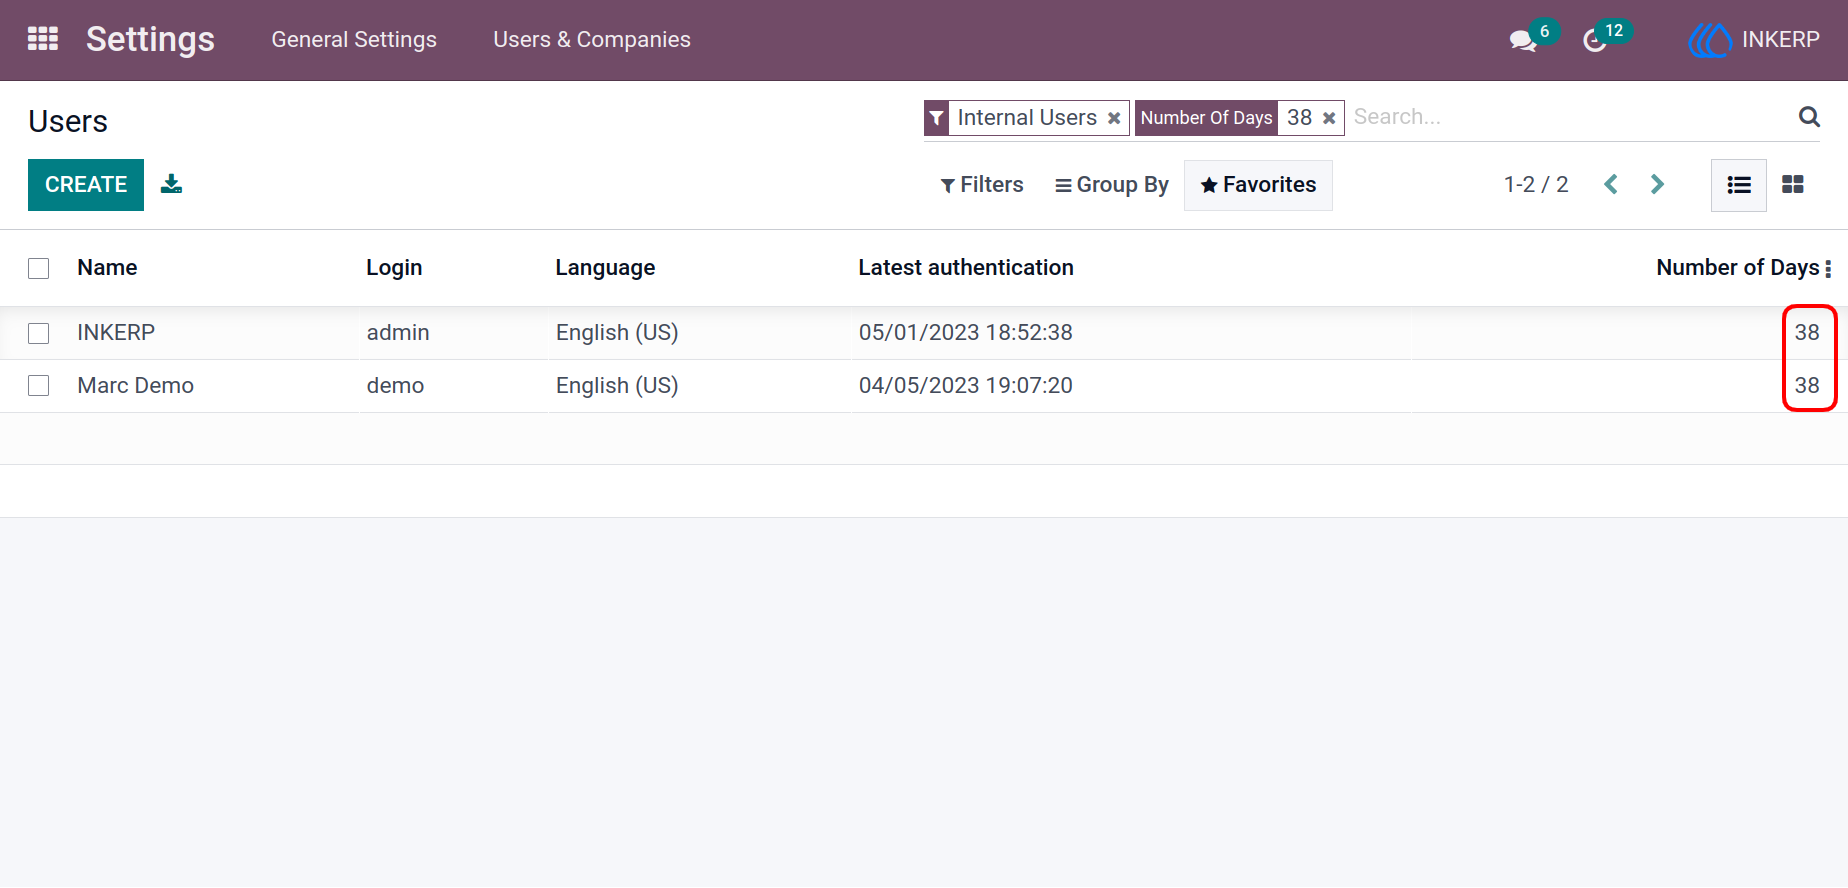Open the Users & Companies menu
Viewport: 1848px width, 888px height.
[592, 40]
